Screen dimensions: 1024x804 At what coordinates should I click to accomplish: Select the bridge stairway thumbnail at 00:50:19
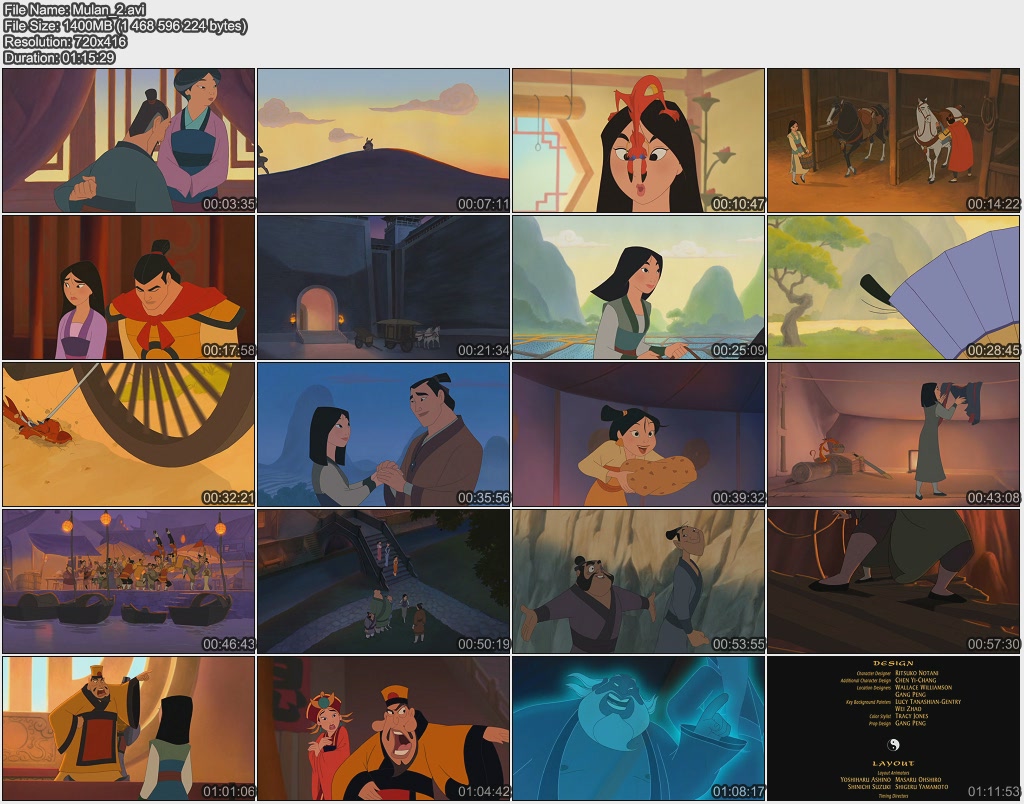pyautogui.click(x=384, y=581)
